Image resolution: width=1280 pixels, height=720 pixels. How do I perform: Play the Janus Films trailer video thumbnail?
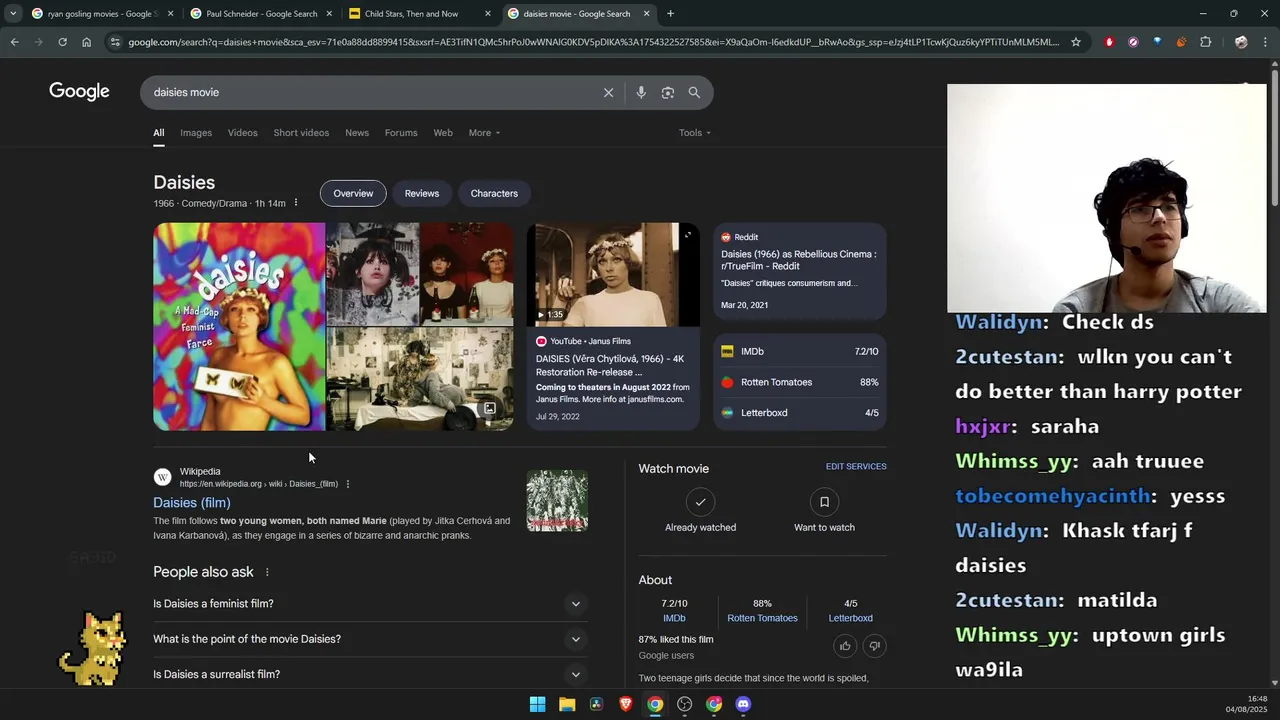coord(613,275)
